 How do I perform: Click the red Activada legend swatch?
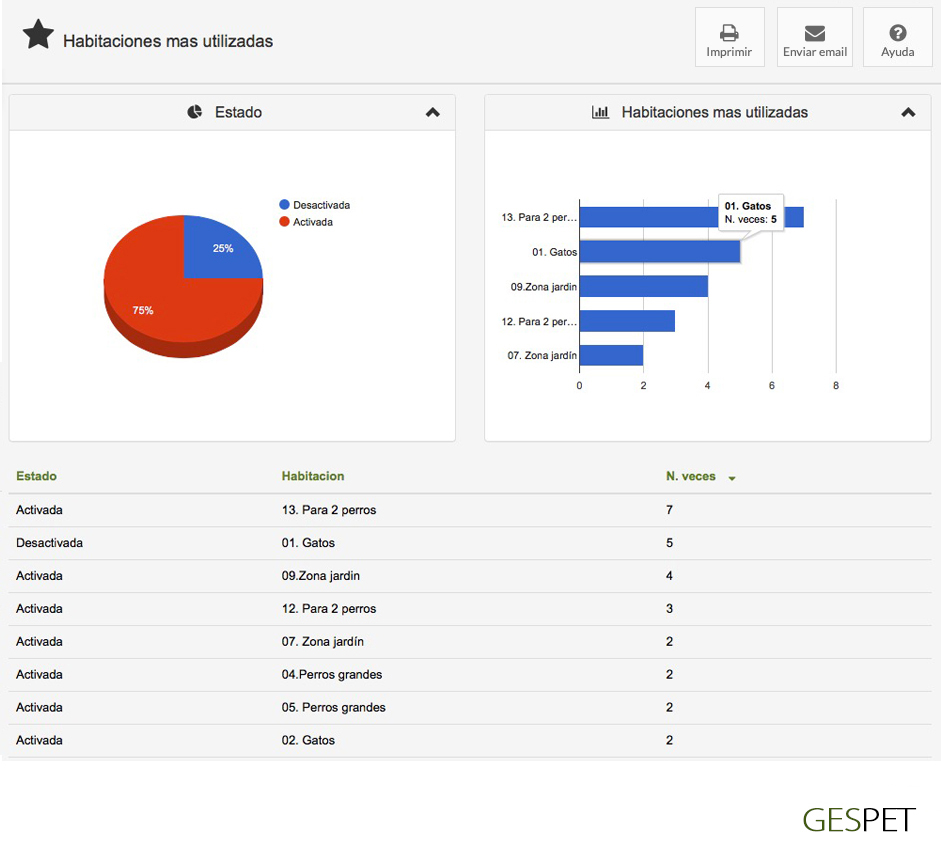click(x=285, y=222)
